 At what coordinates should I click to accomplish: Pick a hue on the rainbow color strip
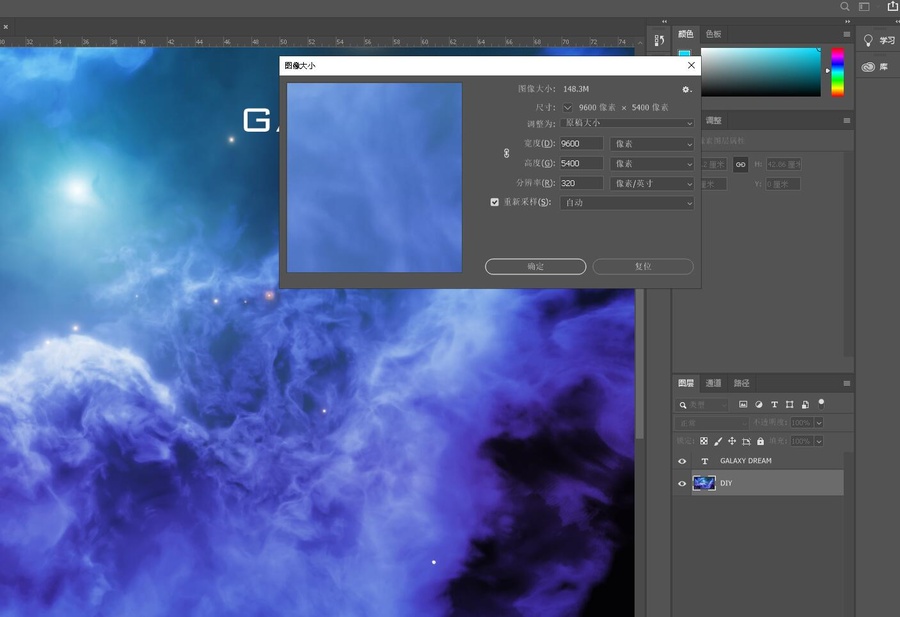click(x=837, y=72)
